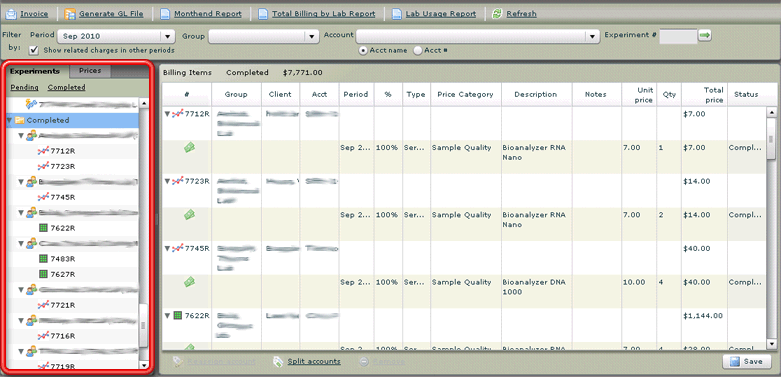
Task: Click the Monthend Report document icon
Action: click(165, 14)
